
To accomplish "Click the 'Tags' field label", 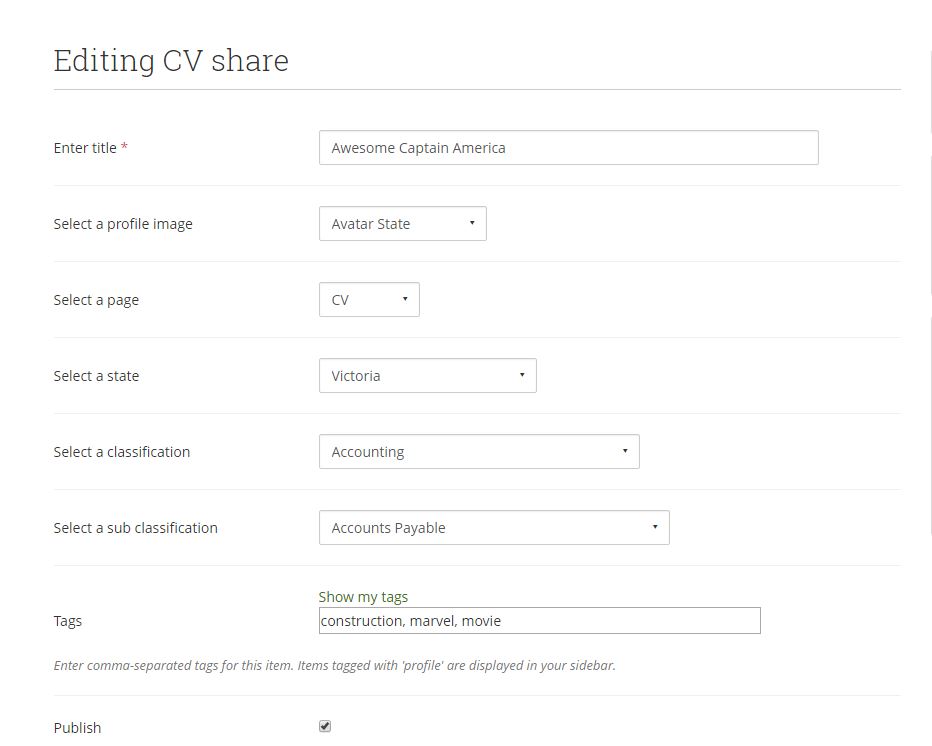I will 68,621.
